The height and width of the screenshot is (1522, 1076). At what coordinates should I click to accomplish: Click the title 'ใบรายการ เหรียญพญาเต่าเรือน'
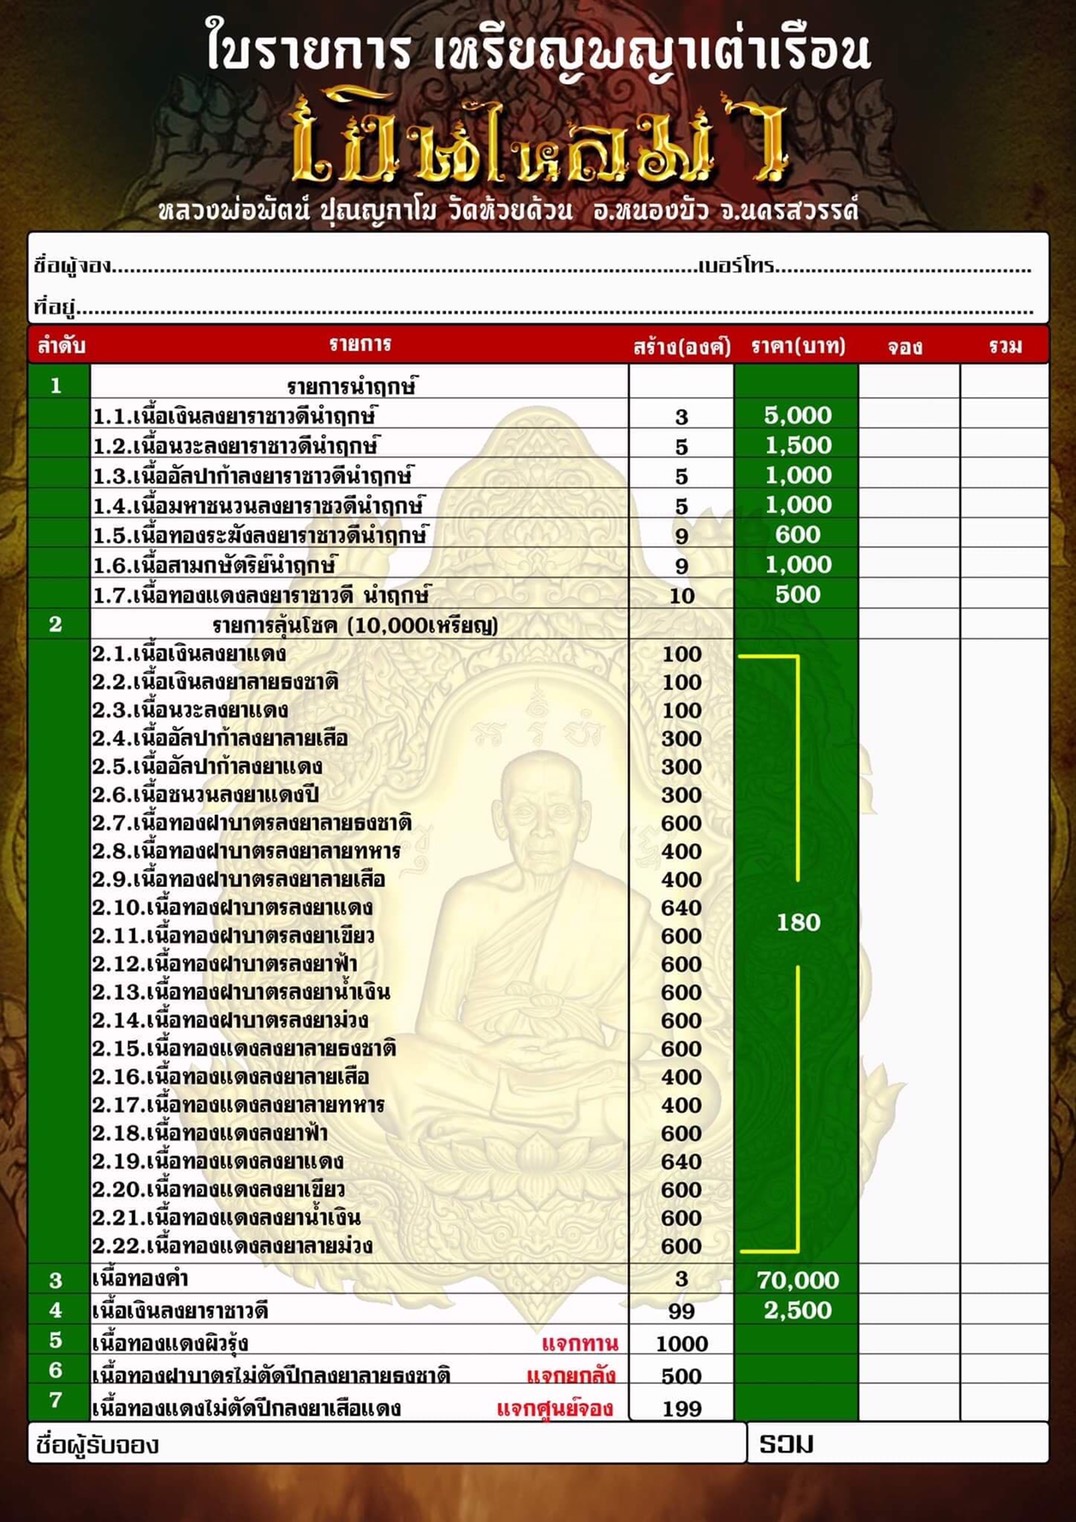pos(538,47)
